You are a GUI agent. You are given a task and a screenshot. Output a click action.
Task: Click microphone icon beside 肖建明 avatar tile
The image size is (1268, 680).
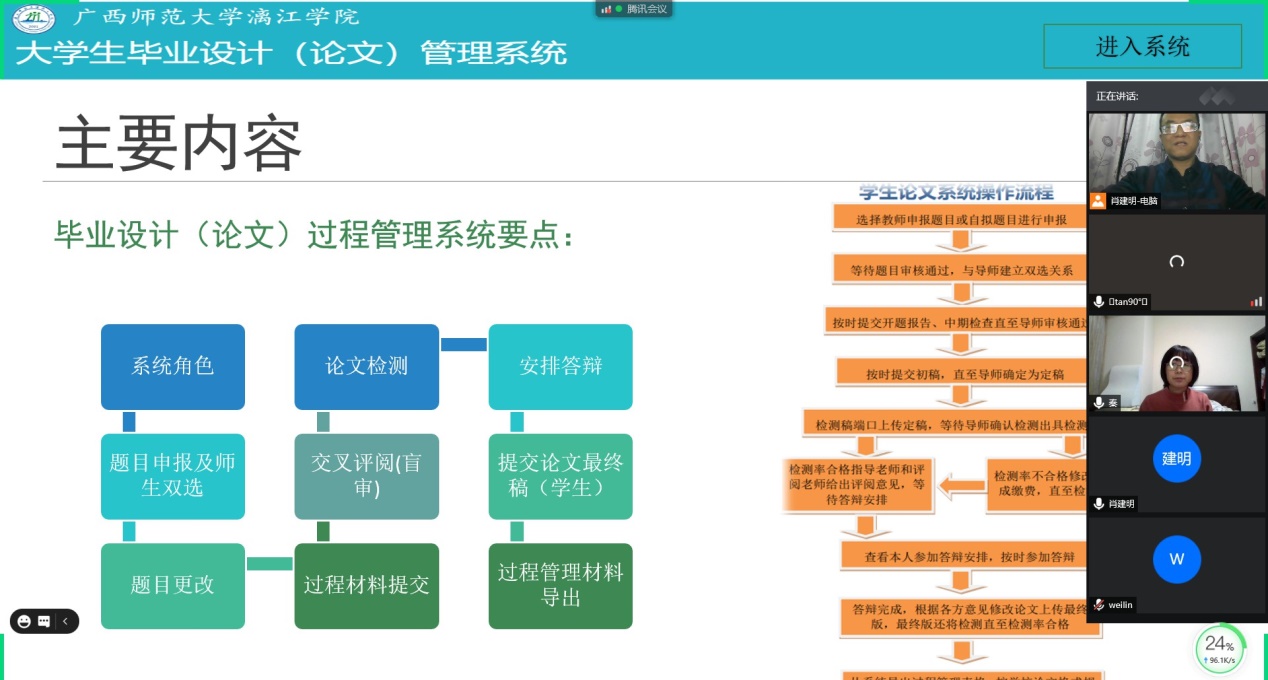click(x=1099, y=504)
